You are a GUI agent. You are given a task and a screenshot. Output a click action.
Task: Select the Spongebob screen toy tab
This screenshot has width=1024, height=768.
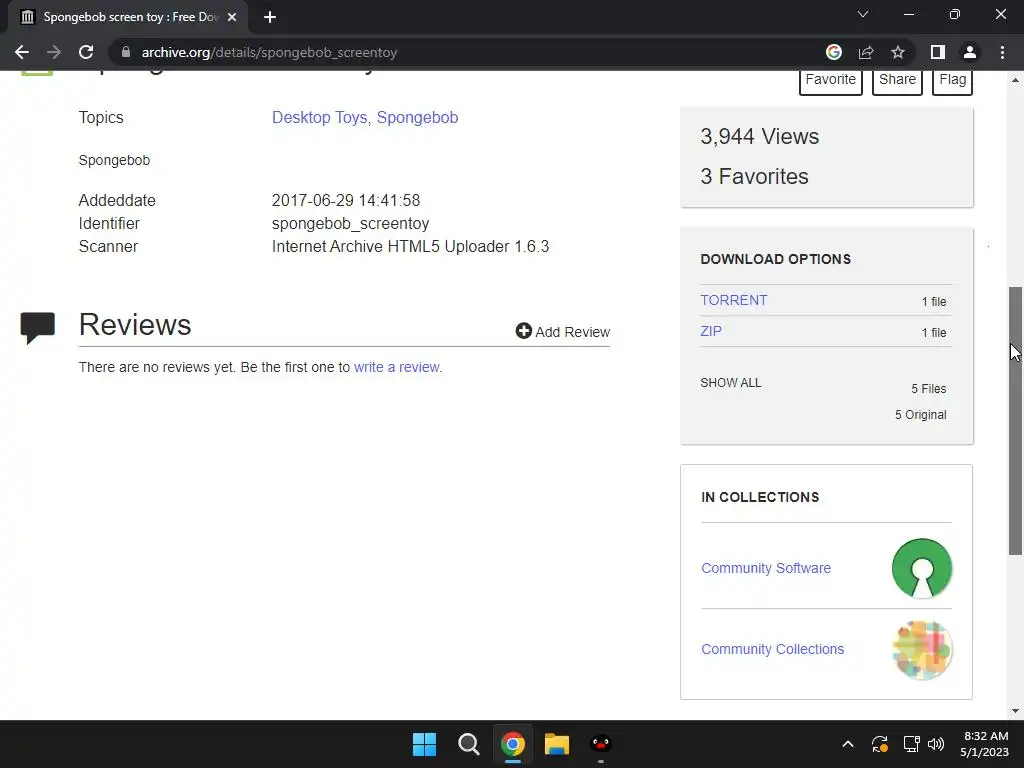pos(128,17)
